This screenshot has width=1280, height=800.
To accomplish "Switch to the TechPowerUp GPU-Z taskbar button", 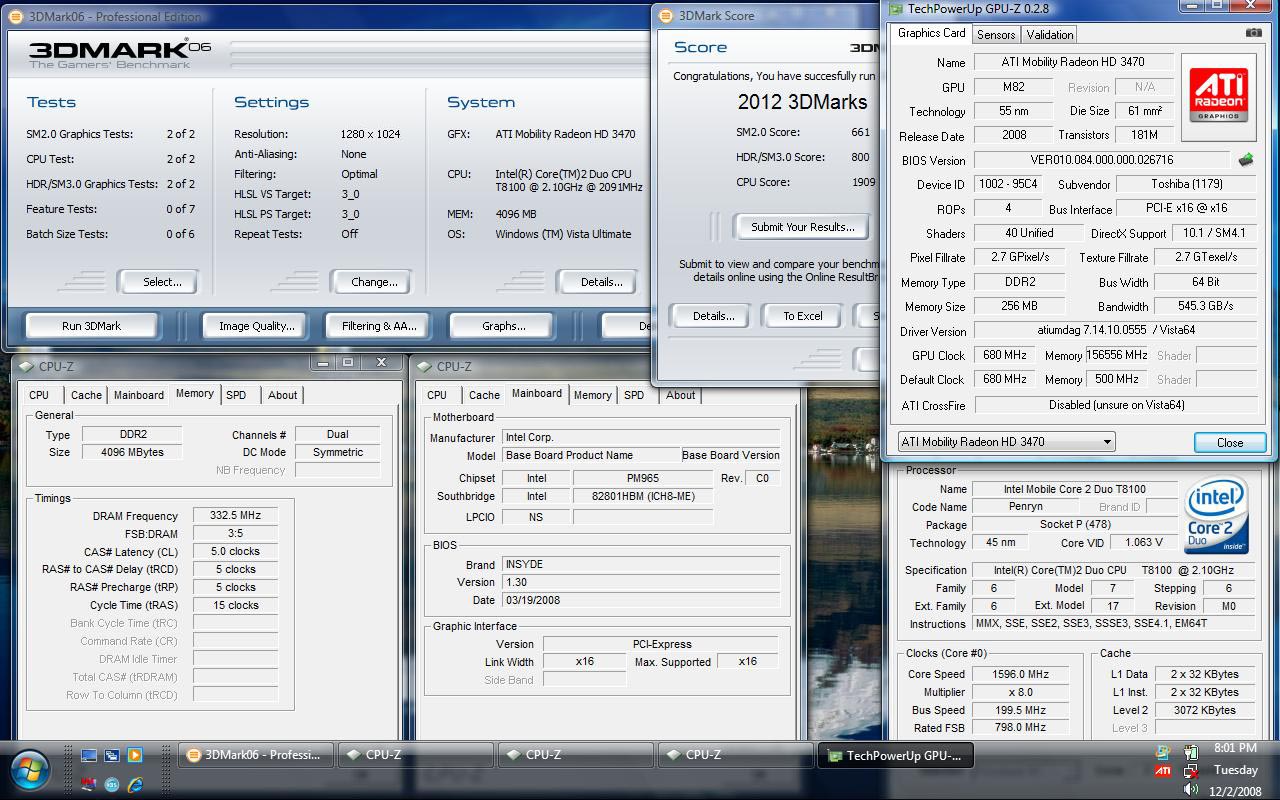I will point(895,755).
